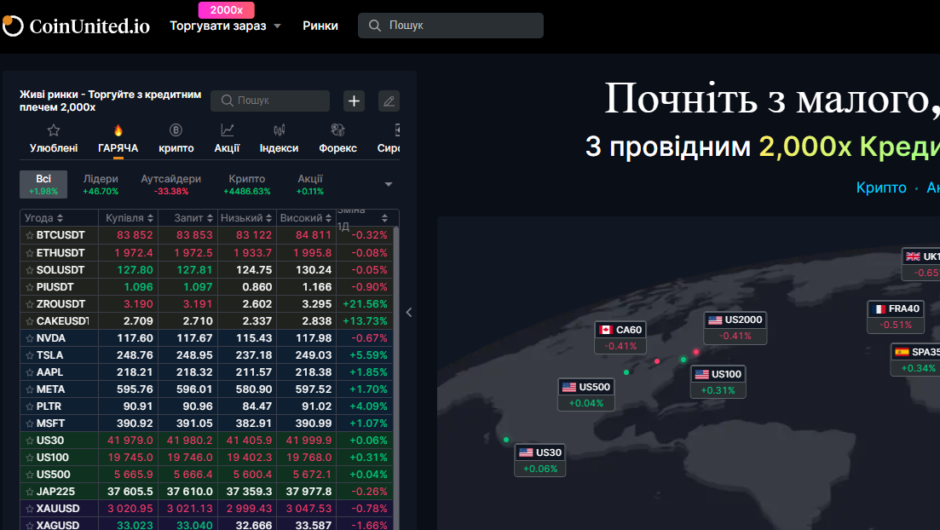Select the Лідери filter tab
The height and width of the screenshot is (530, 940).
click(x=101, y=184)
